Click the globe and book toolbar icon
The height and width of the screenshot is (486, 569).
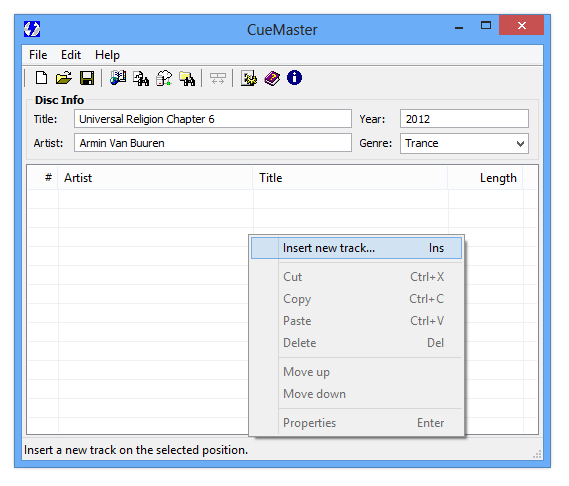click(118, 78)
